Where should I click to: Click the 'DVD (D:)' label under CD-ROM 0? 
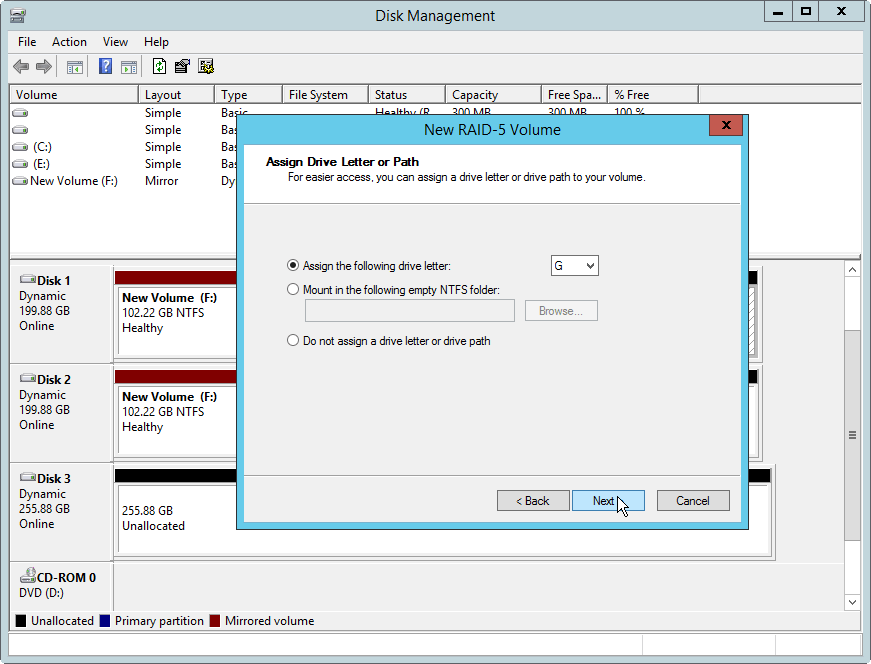[x=41, y=593]
